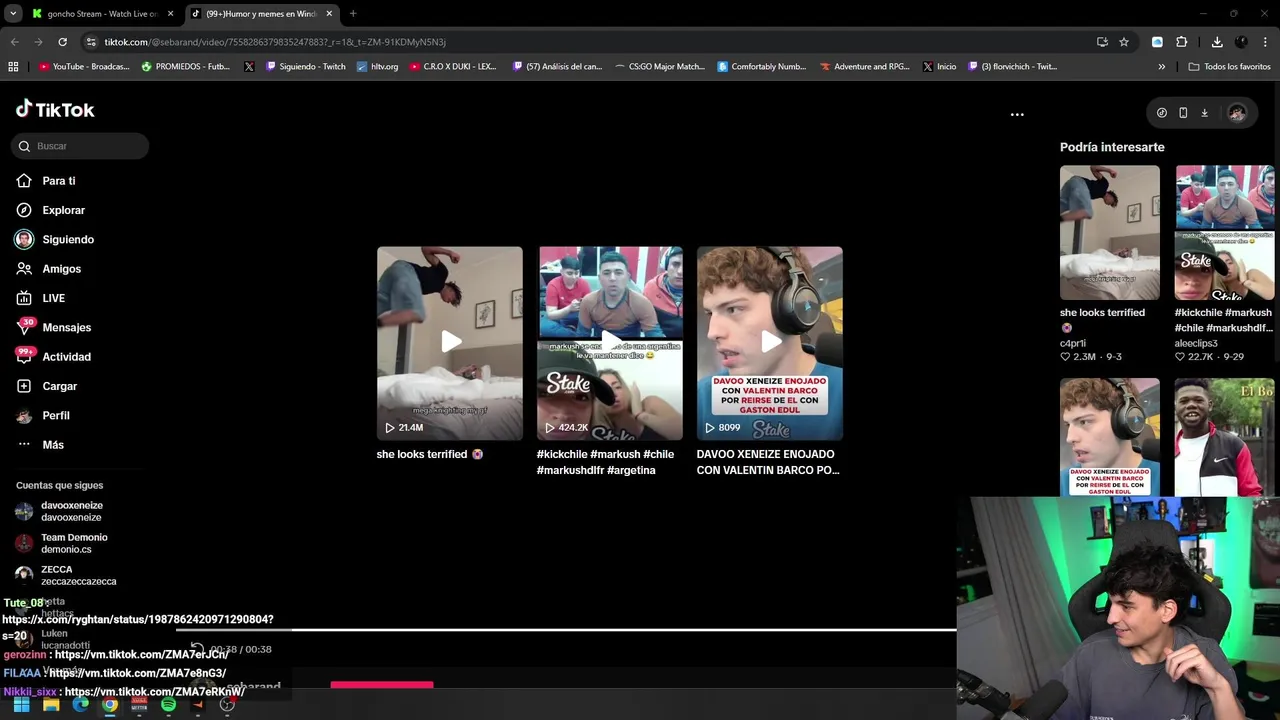
Task: Open davooxeneize followed account
Action: point(71,511)
